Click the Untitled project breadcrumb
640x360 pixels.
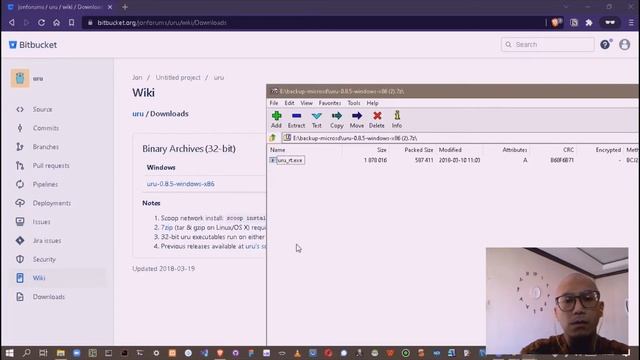(x=178, y=78)
